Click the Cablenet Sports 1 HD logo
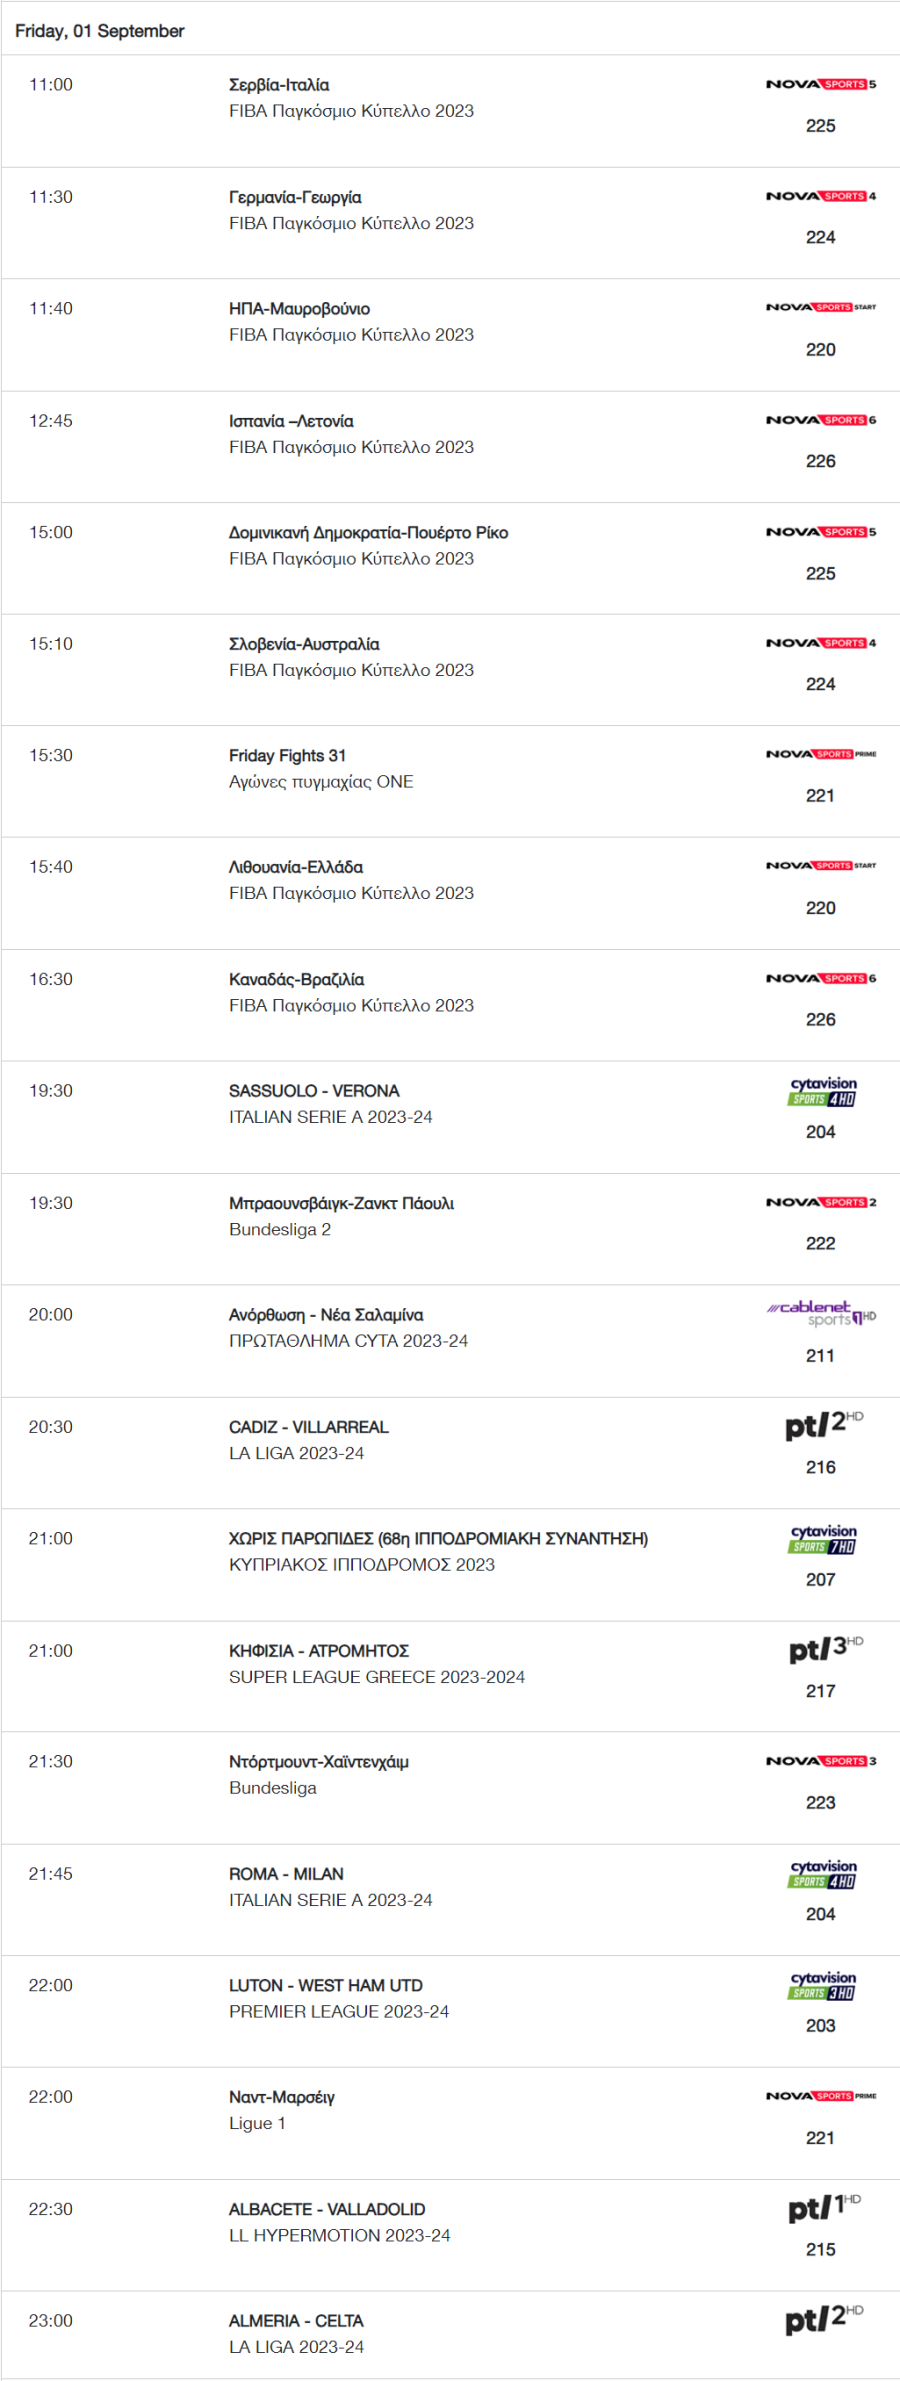Screen dimensions: 900x2381 click(821, 1314)
